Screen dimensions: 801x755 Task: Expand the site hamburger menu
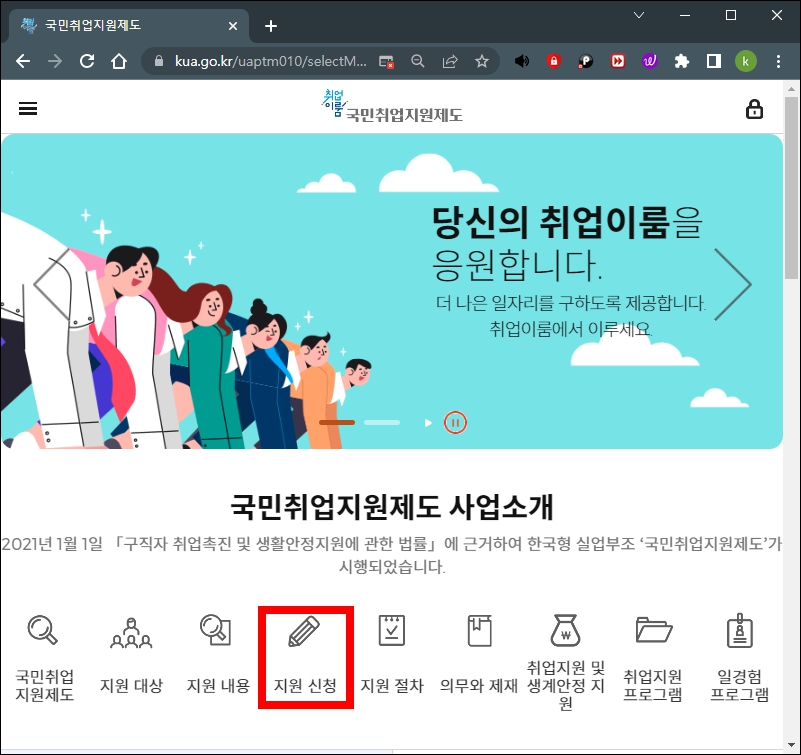pos(27,108)
